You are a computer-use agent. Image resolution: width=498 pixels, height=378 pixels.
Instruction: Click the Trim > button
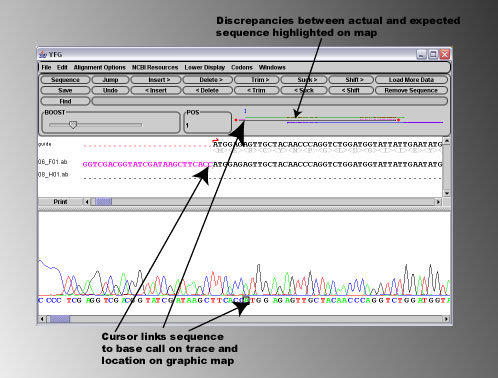tap(257, 80)
